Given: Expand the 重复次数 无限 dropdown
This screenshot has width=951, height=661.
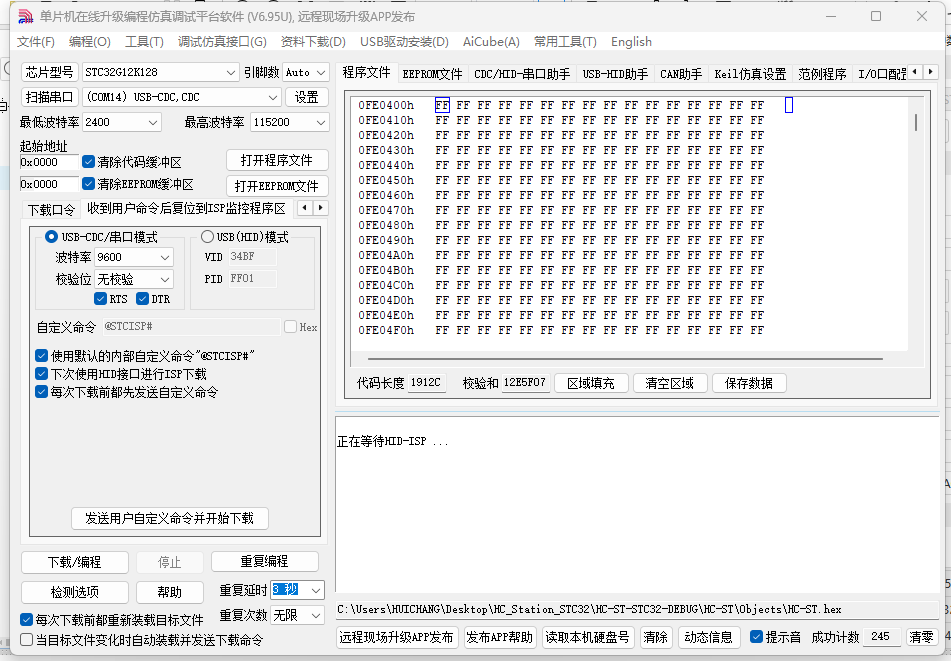Looking at the screenshot, I should click(316, 616).
